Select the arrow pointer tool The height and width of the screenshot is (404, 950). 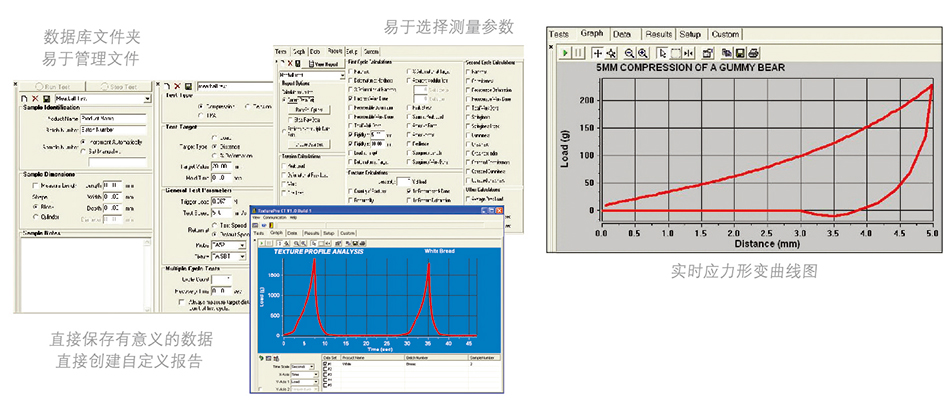click(662, 53)
